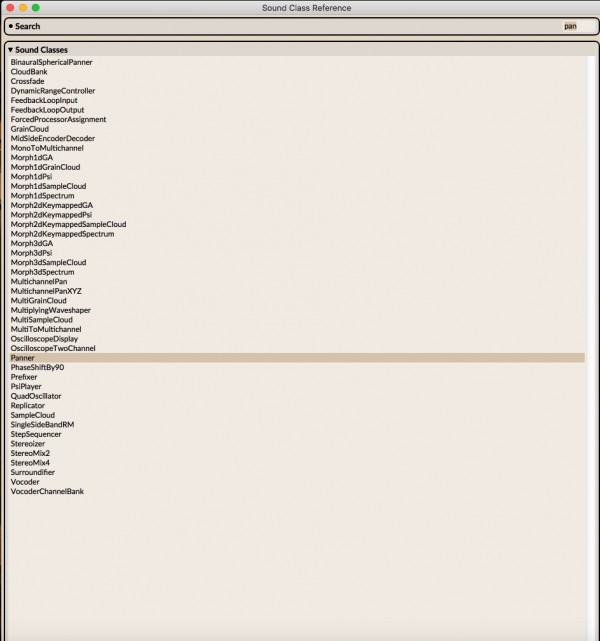Choose Morph3dSampleCloud

(x=49, y=262)
